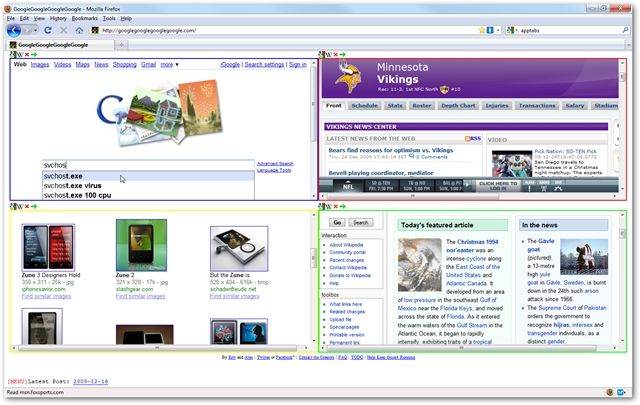Click red X above the Vikings pane
Screen dimensions: 640x405
336,54
